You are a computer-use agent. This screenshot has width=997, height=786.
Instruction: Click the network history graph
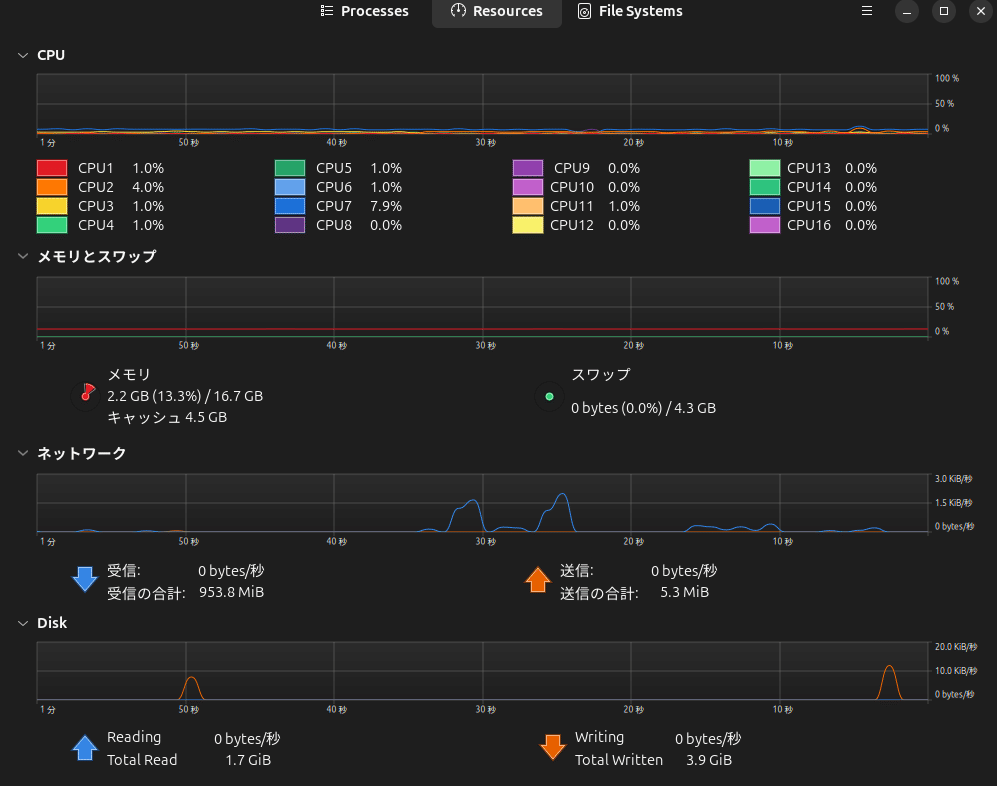[483, 503]
